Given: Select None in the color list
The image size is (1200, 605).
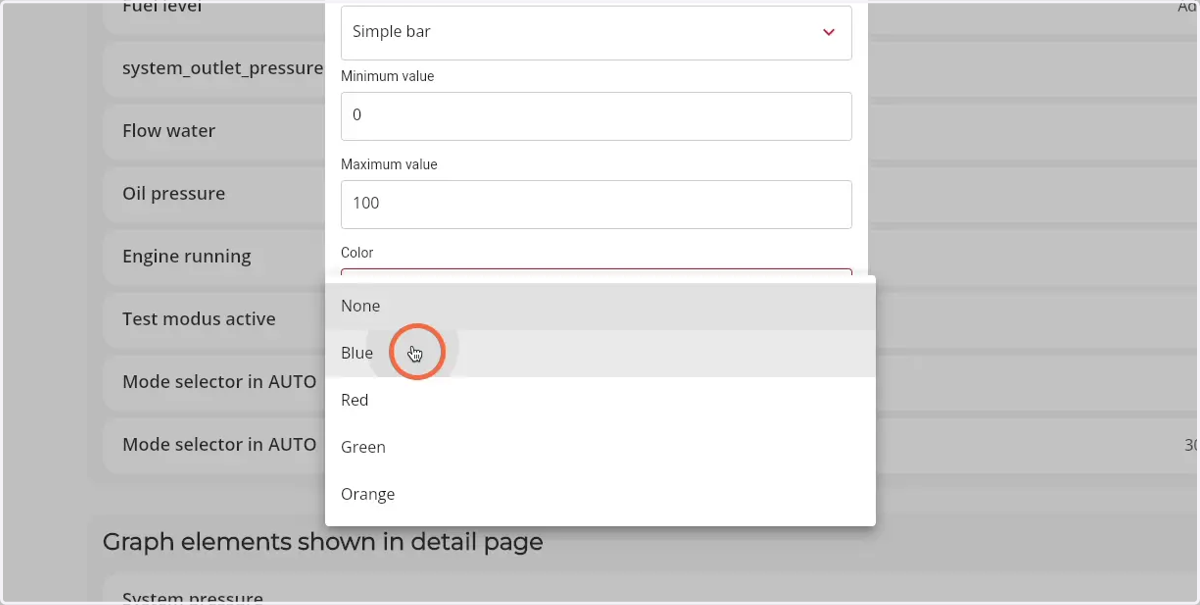Looking at the screenshot, I should [600, 306].
